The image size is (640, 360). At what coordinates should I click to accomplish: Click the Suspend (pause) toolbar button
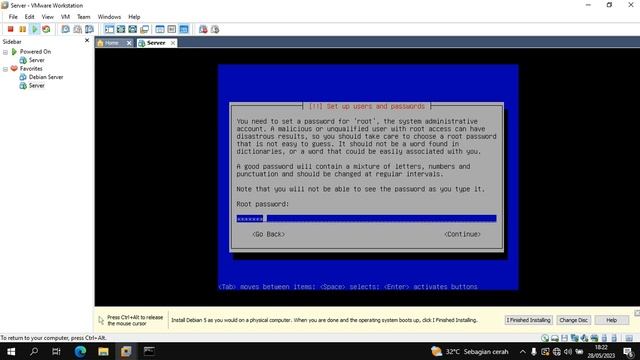point(22,29)
